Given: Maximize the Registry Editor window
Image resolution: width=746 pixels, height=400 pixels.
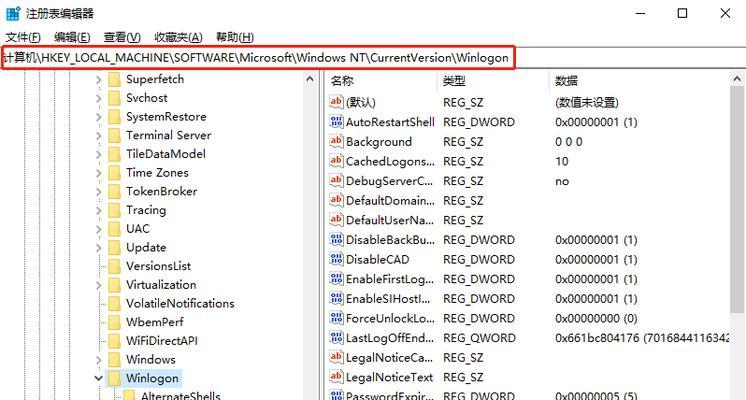Looking at the screenshot, I should pos(682,13).
